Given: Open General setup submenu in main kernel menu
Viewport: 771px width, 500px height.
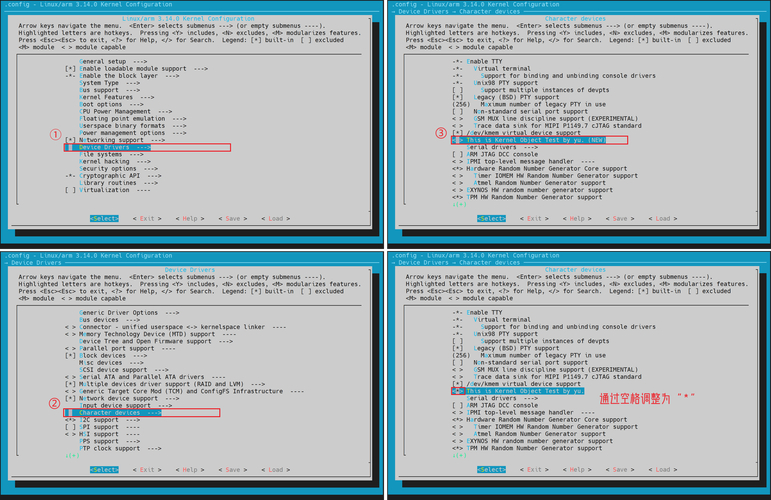Looking at the screenshot, I should (x=113, y=61).
